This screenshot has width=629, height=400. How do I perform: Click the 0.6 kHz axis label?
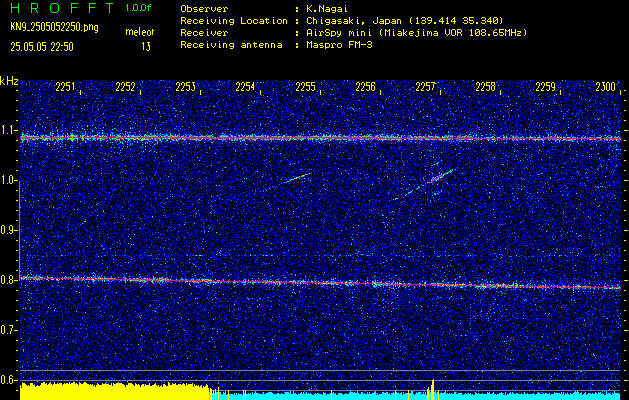point(8,380)
